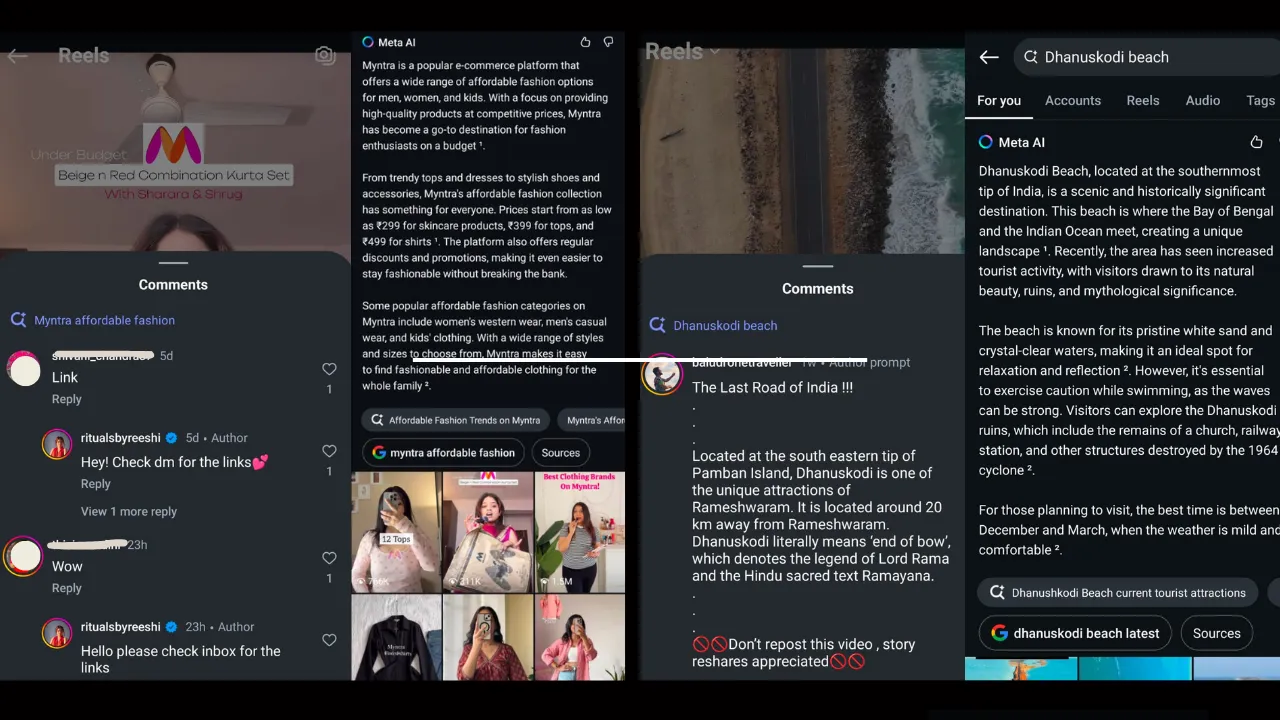
Task: Reply to the Wow comment
Action: pyautogui.click(x=67, y=588)
